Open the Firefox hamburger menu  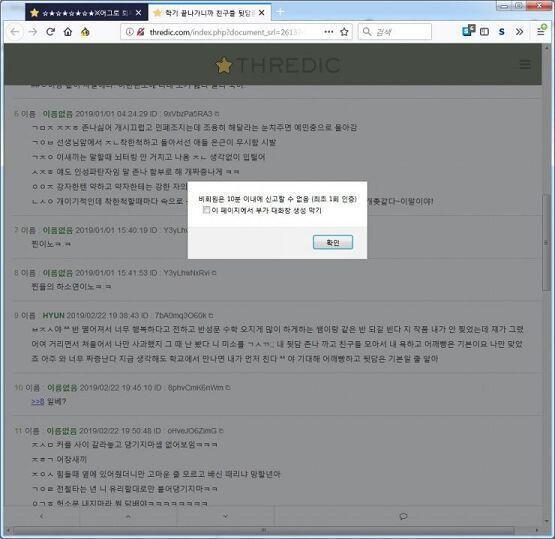pyautogui.click(x=540, y=31)
